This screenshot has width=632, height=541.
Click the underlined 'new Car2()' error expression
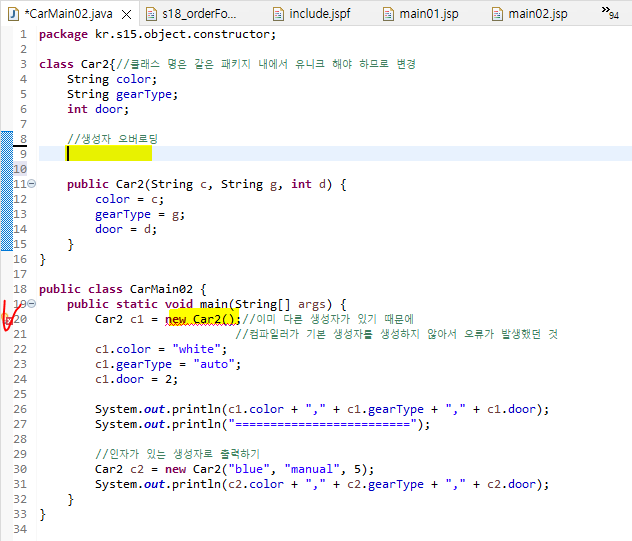202,319
